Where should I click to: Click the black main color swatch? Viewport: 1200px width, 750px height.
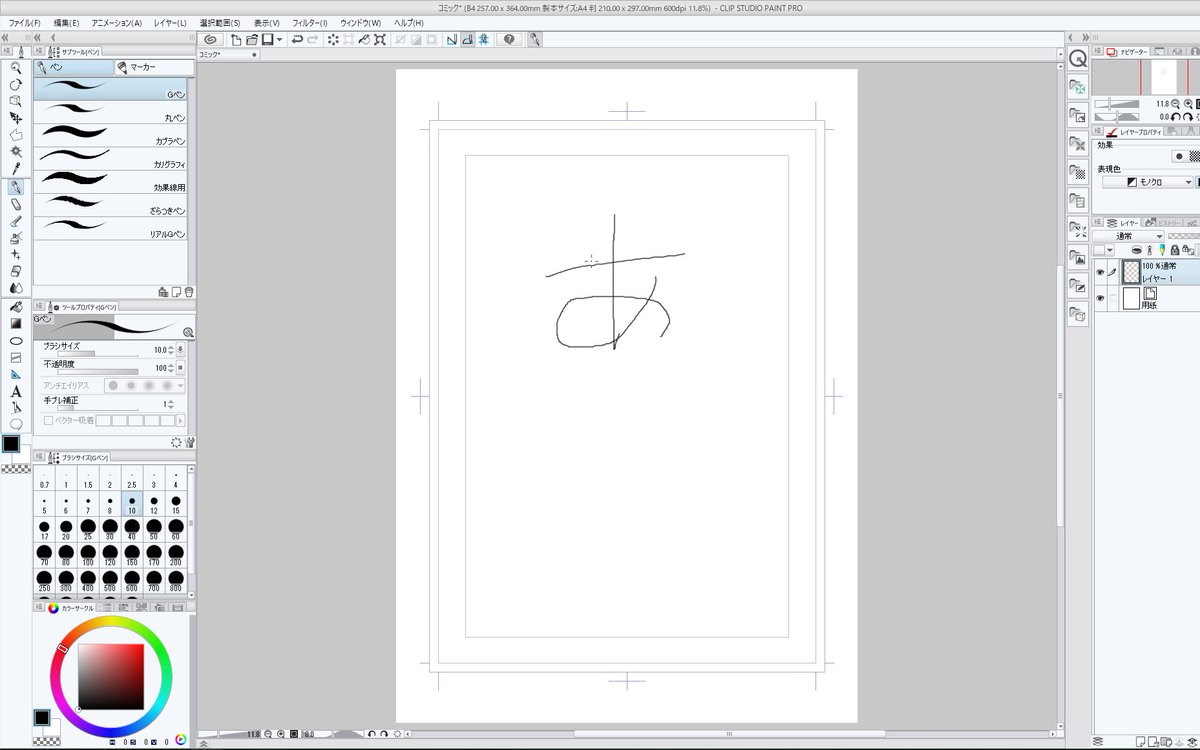coord(11,443)
